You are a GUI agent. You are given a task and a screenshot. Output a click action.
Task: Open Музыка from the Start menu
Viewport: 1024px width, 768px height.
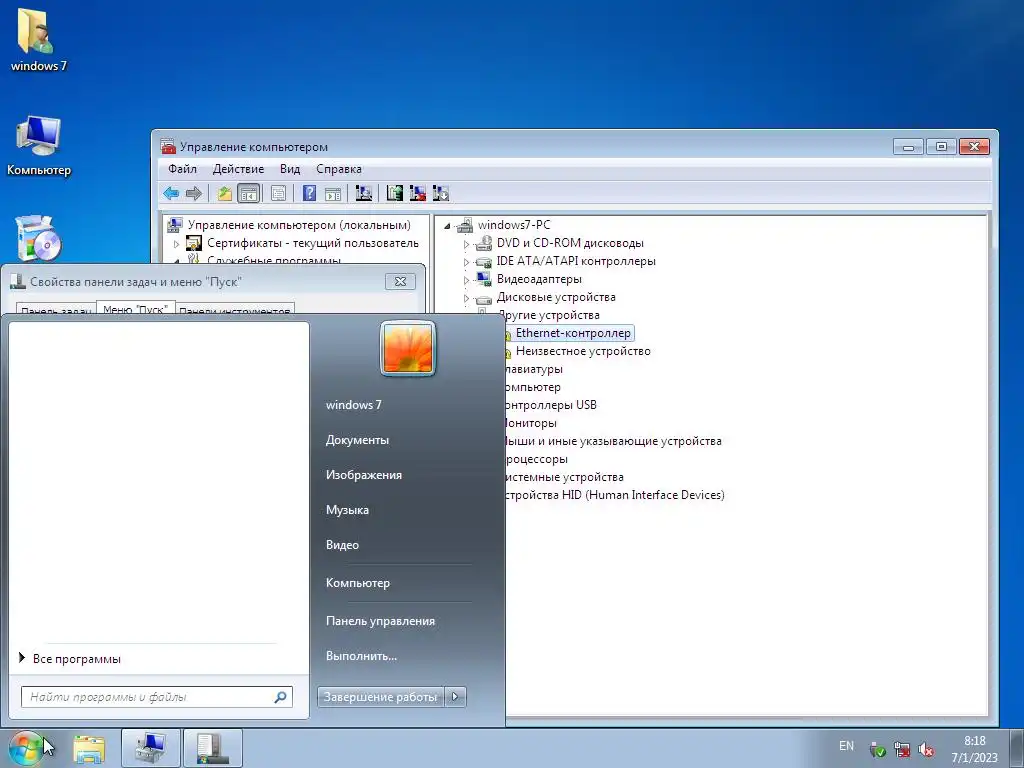347,510
